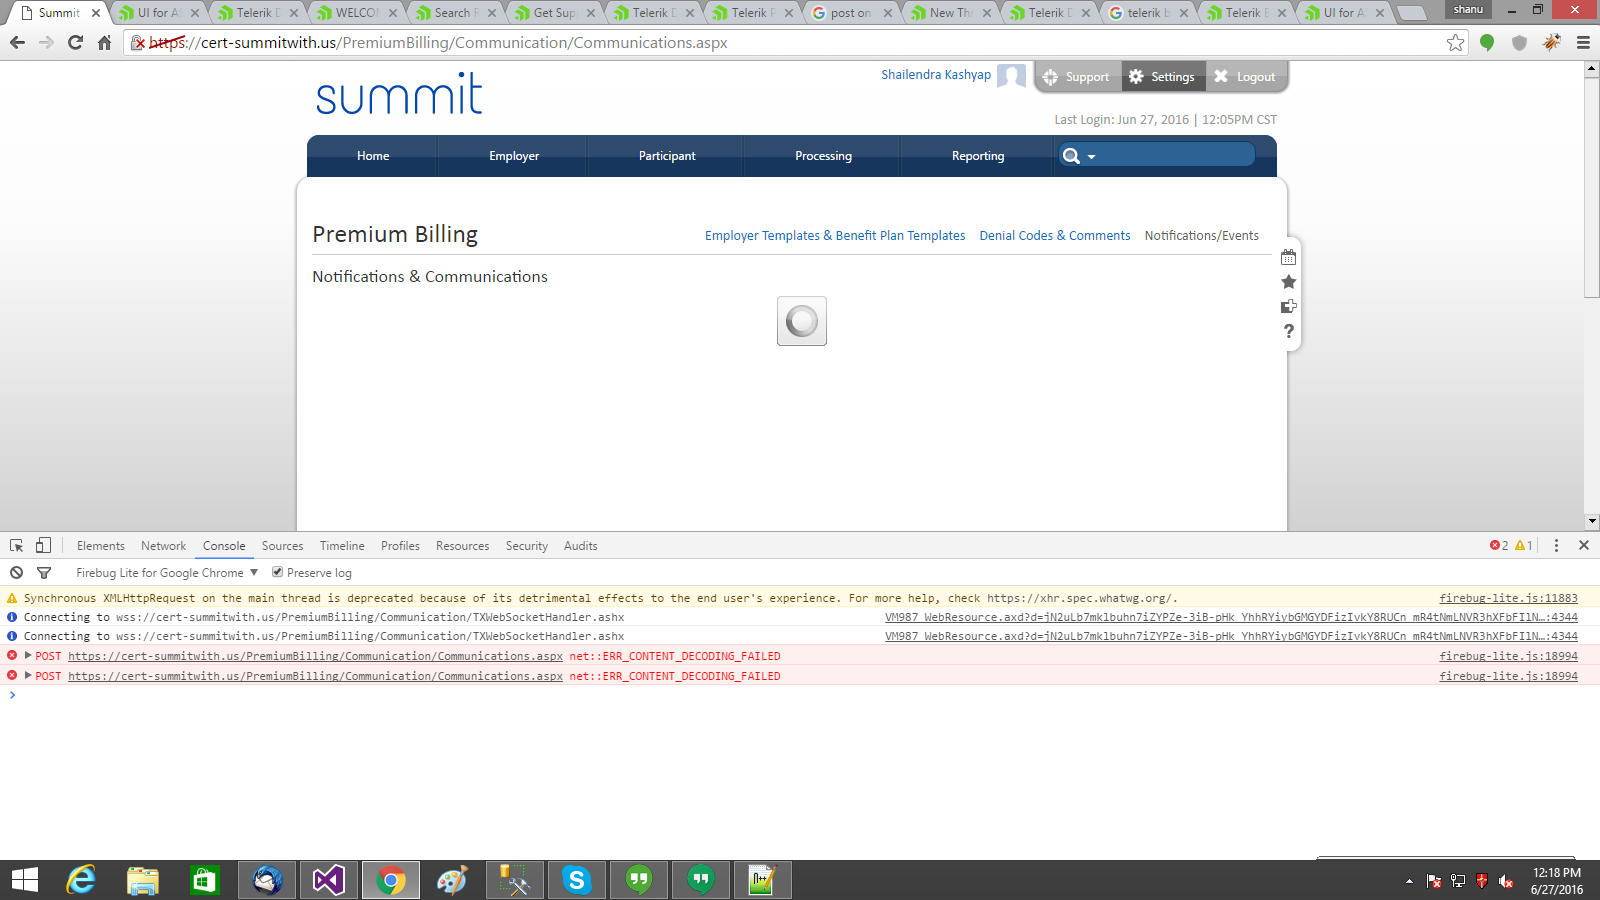Show hidden system tray icons
This screenshot has width=1600, height=900.
tap(1409, 881)
